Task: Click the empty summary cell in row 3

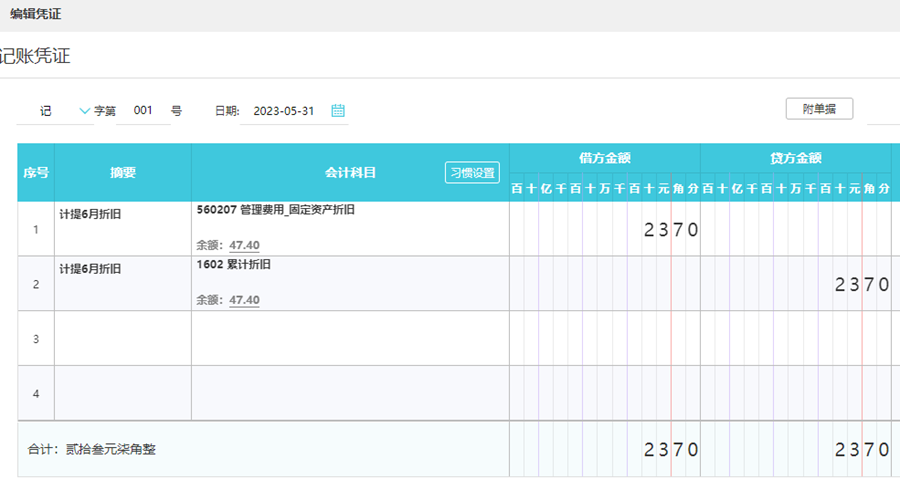Action: click(123, 339)
